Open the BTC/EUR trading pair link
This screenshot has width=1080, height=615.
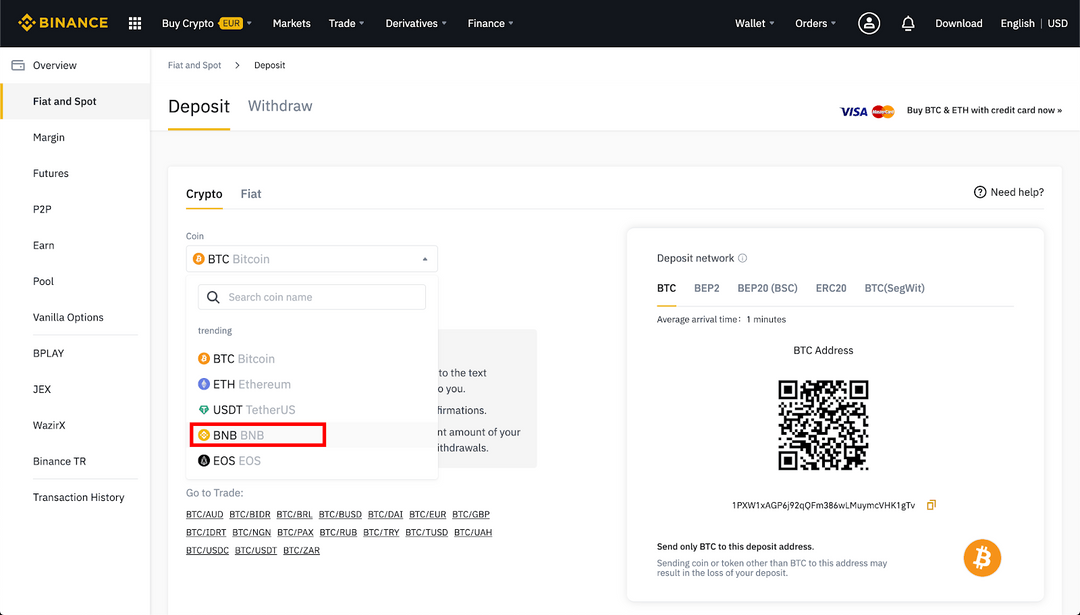point(426,514)
